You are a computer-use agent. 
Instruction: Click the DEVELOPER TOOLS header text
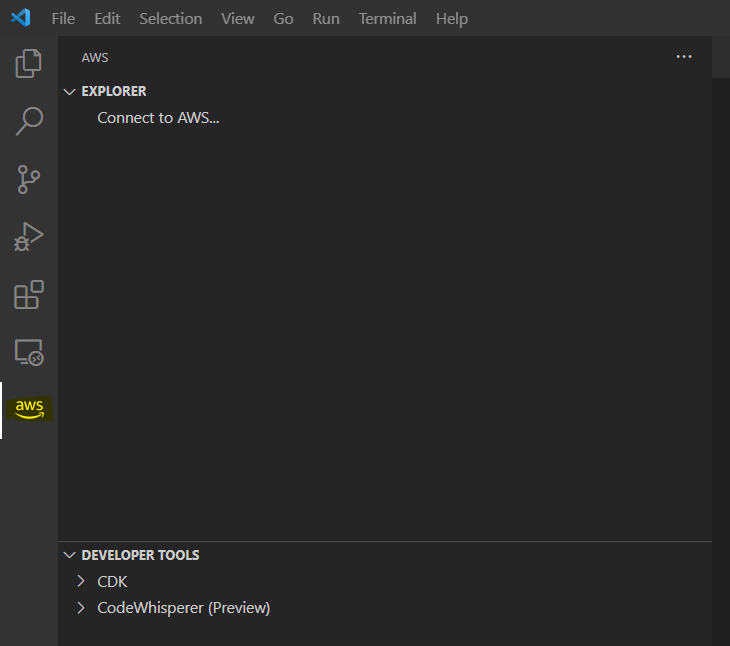140,555
